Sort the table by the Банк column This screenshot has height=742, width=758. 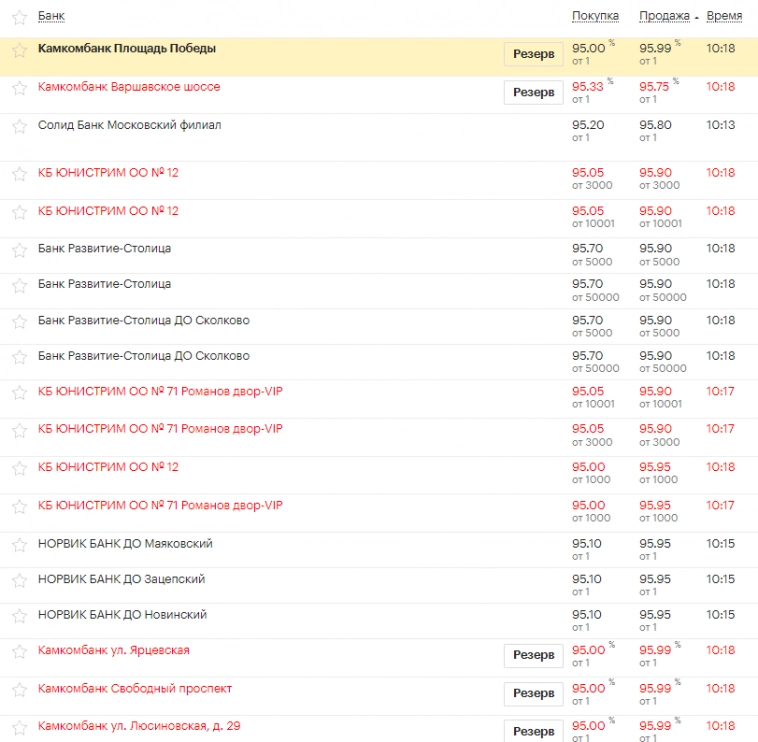[x=51, y=16]
